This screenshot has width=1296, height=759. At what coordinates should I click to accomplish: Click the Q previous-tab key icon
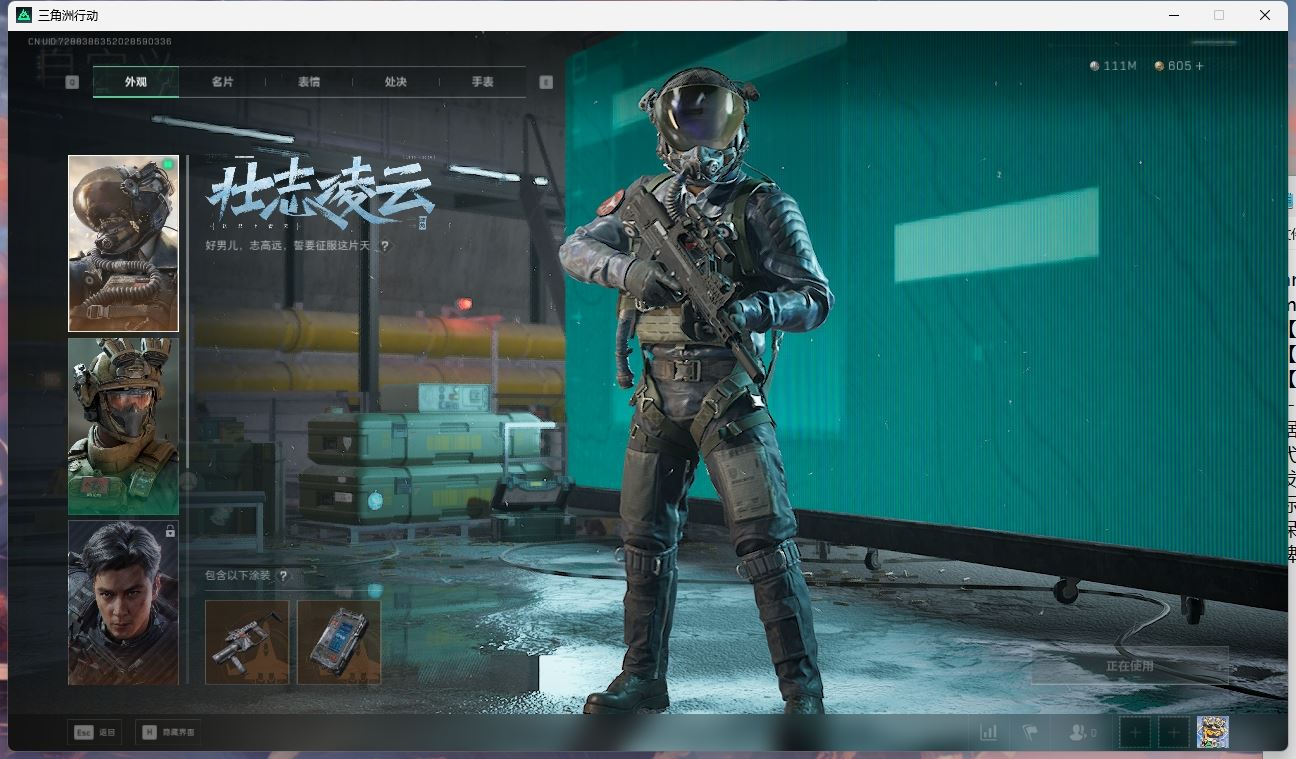pyautogui.click(x=72, y=82)
